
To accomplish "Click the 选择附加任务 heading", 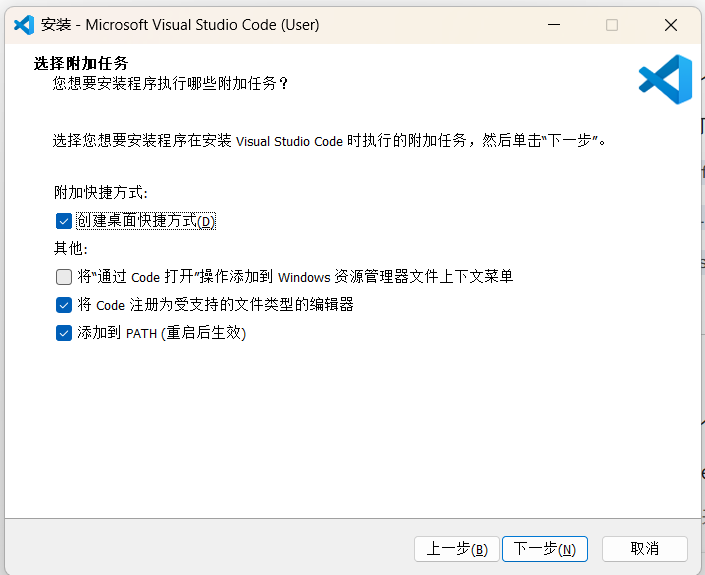I will coord(81,63).
